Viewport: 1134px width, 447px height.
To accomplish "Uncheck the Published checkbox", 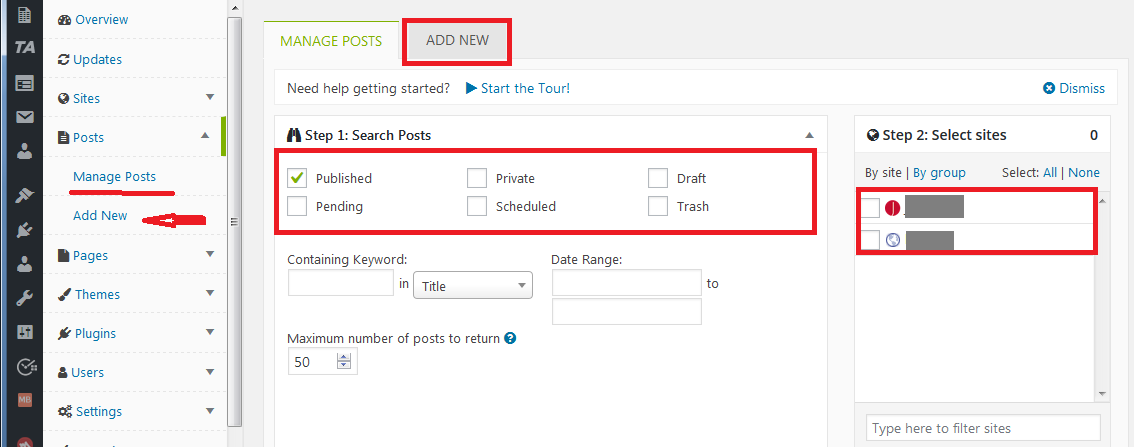I will pos(297,178).
